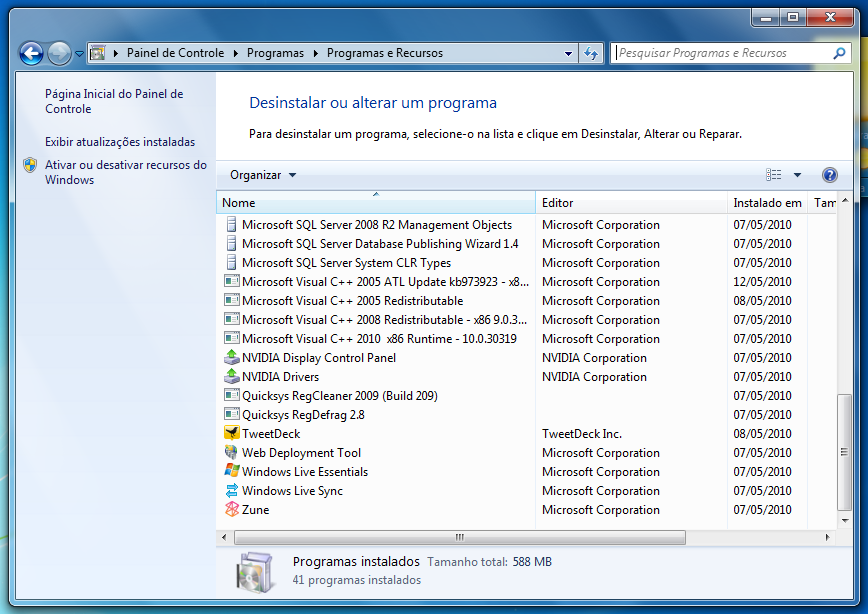This screenshot has width=868, height=614.
Task: Click the change view icon button
Action: 773,175
